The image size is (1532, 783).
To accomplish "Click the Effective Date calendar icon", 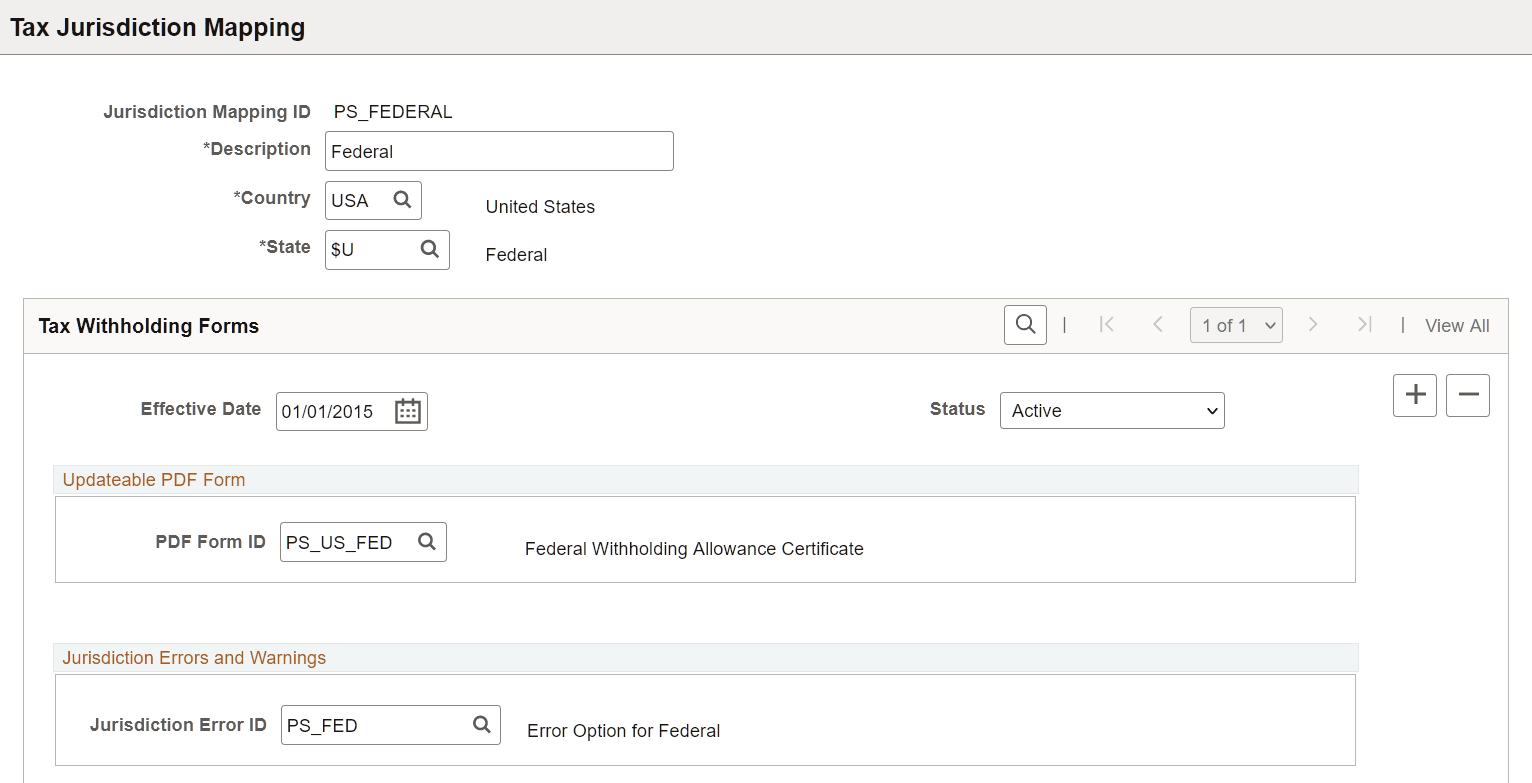I will (408, 411).
